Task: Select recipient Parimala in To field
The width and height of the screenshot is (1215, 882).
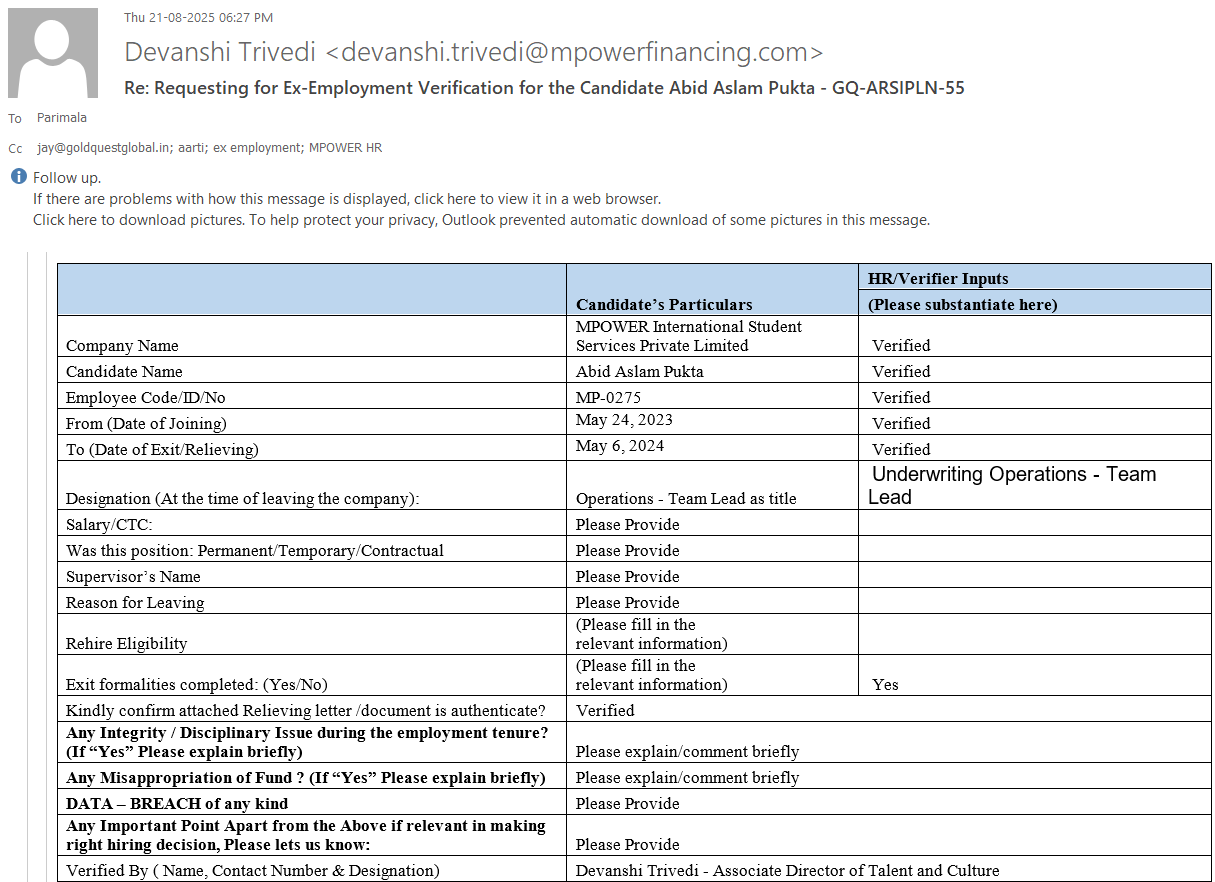Action: pos(62,117)
